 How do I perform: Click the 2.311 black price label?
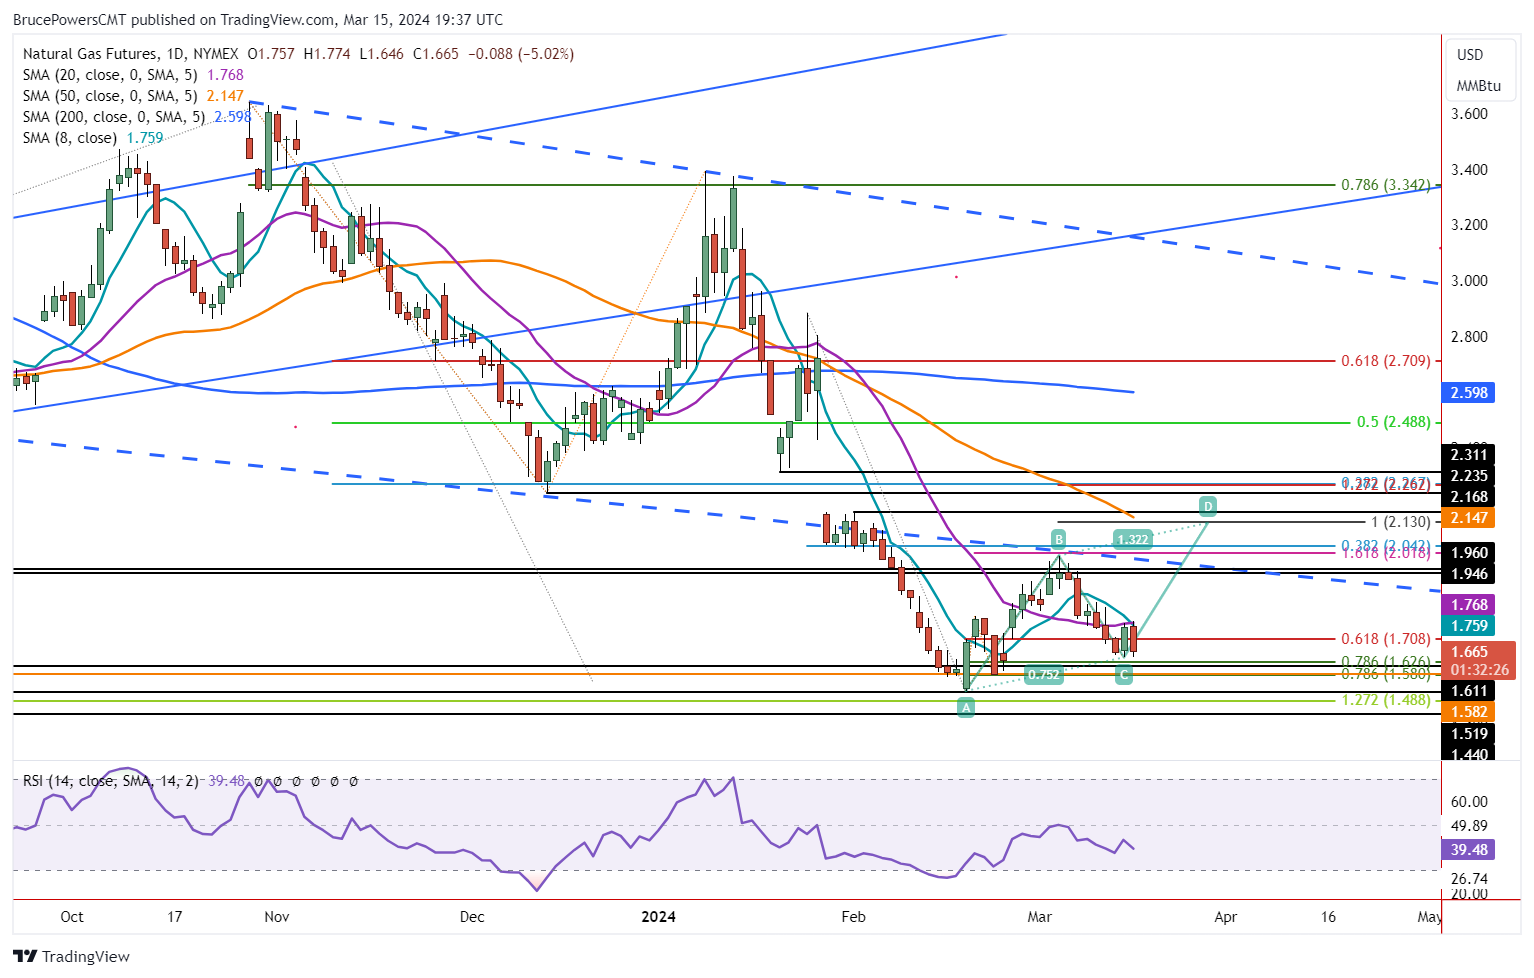(1469, 455)
